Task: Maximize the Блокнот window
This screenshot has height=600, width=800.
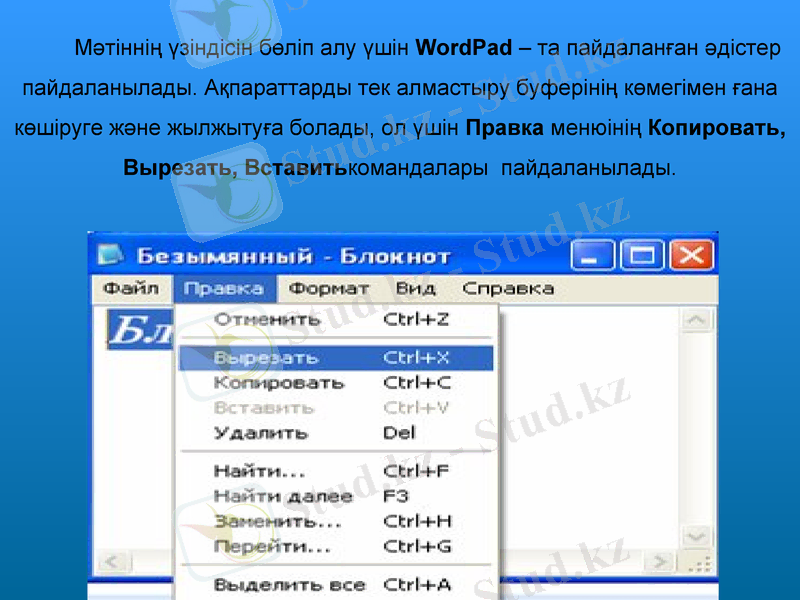Action: 640,255
